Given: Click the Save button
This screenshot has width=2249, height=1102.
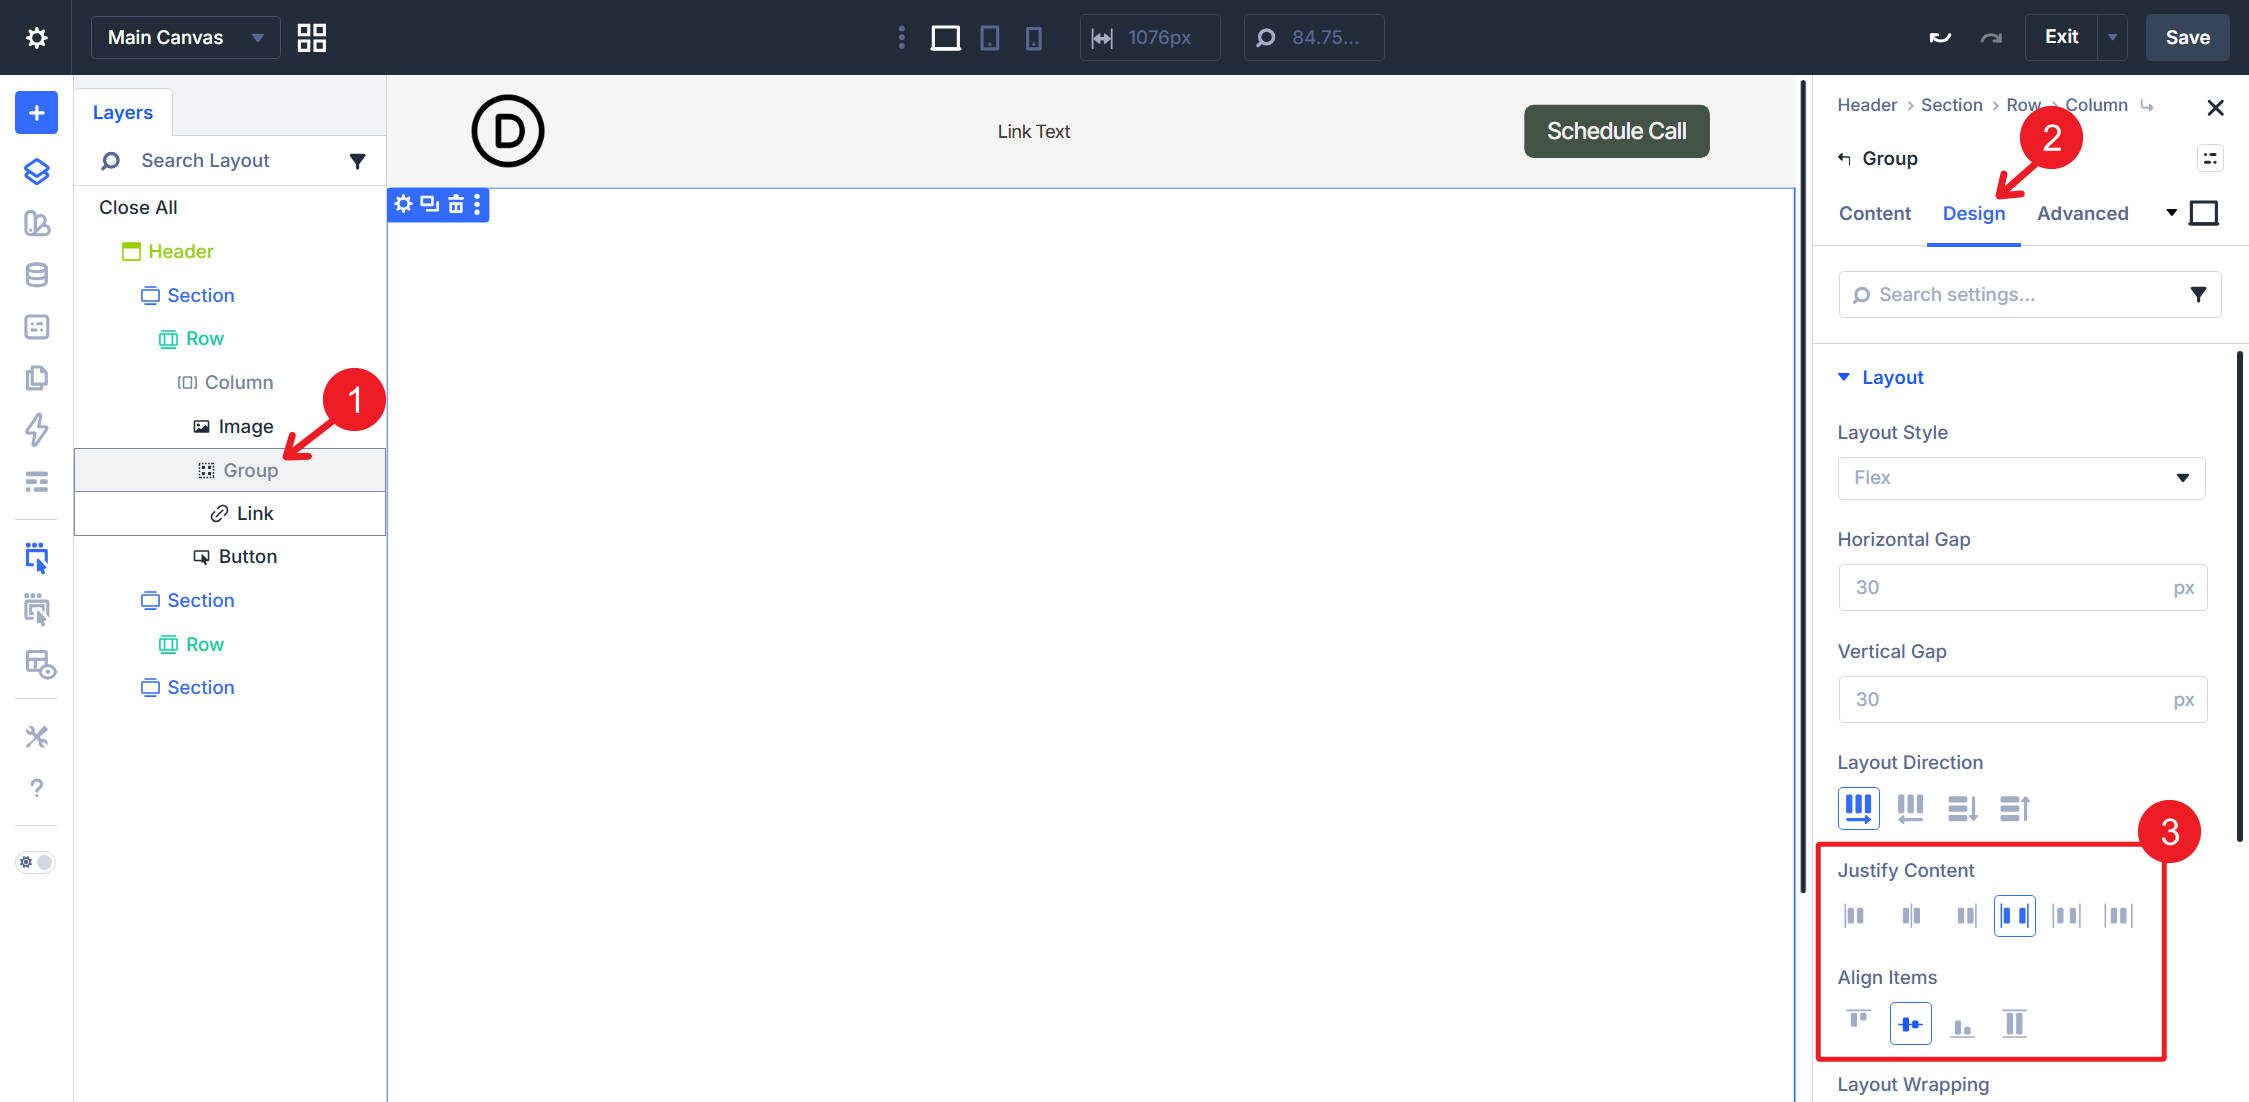Looking at the screenshot, I should pos(2187,37).
